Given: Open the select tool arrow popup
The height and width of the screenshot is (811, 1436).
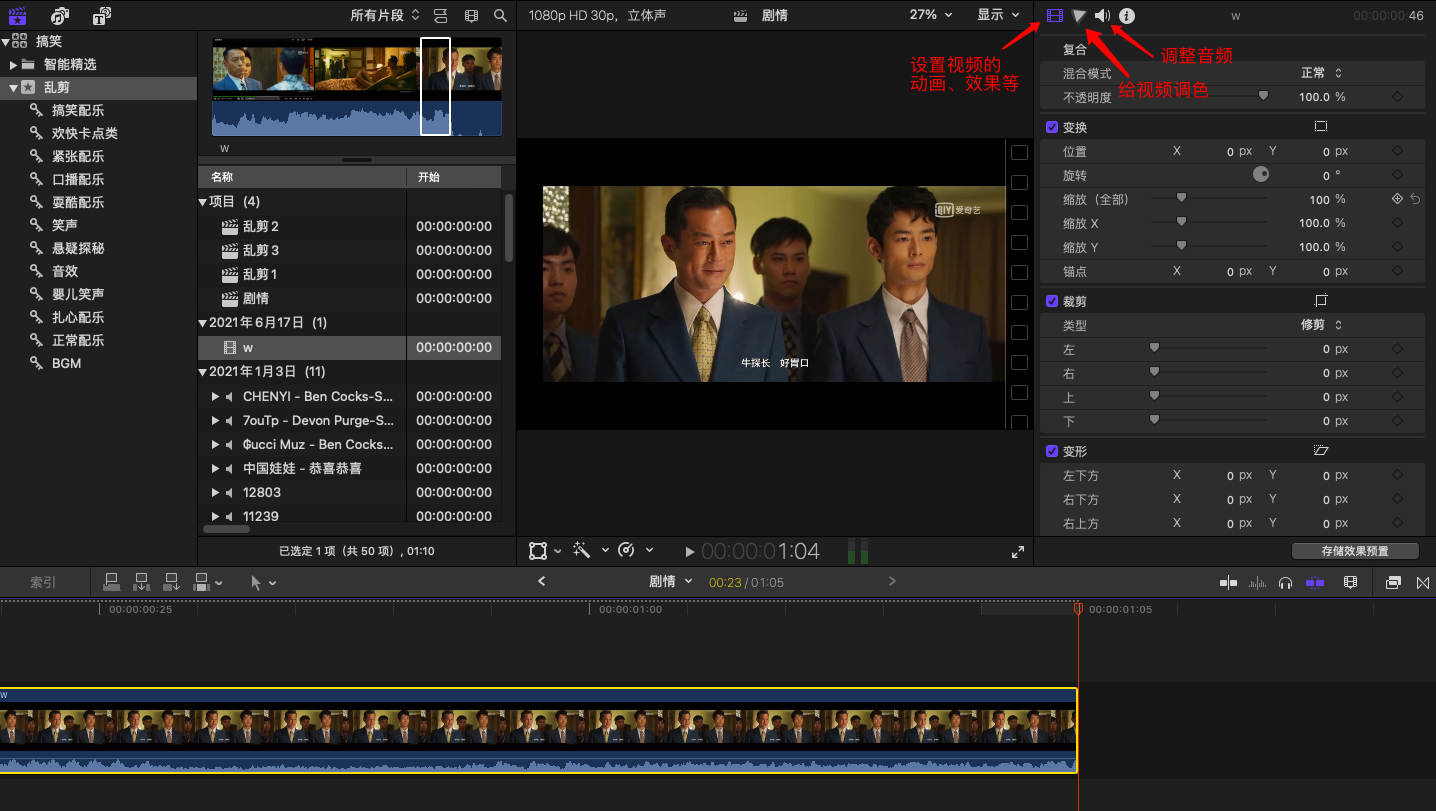Looking at the screenshot, I should 263,581.
